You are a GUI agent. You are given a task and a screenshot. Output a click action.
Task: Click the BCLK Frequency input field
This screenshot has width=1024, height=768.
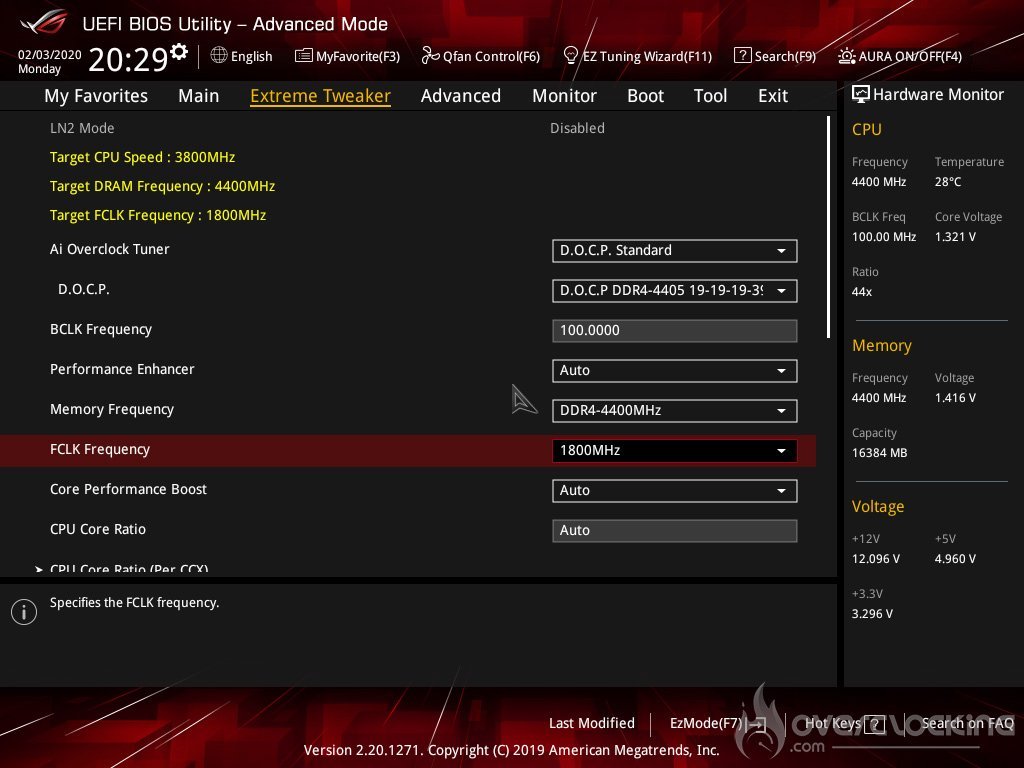tap(675, 330)
